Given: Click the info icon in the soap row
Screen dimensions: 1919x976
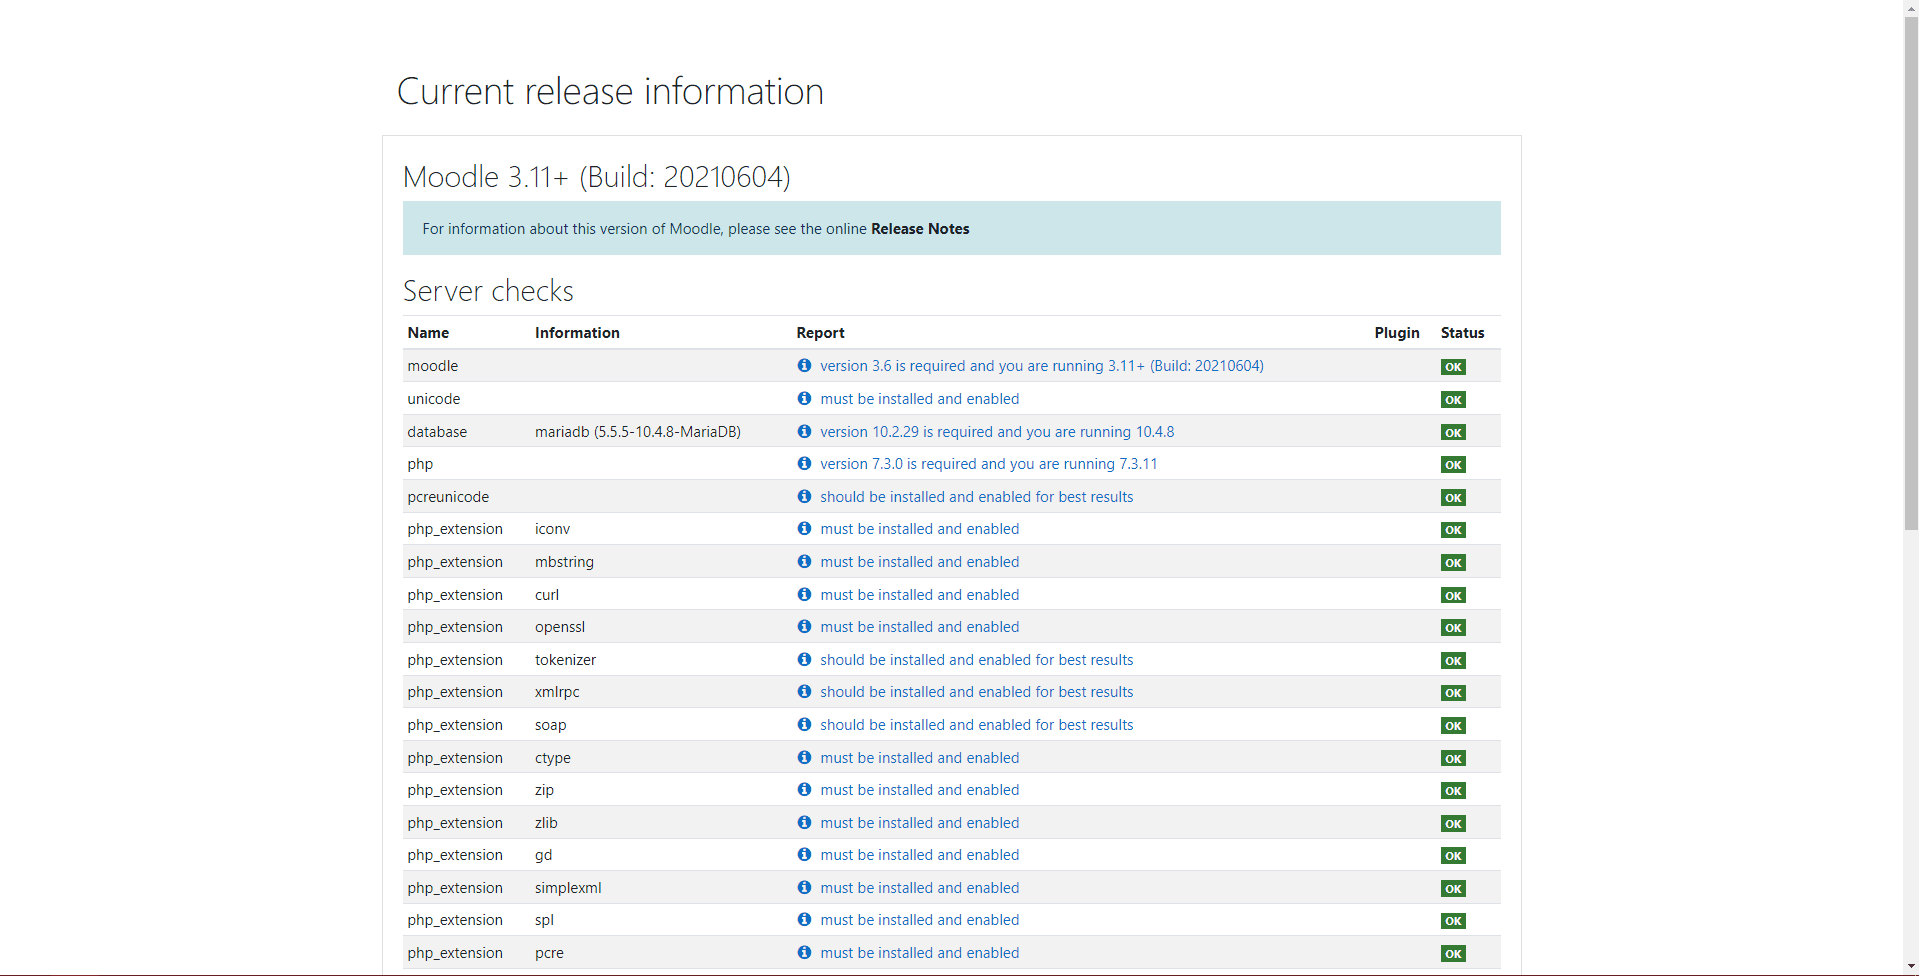Looking at the screenshot, I should [804, 724].
